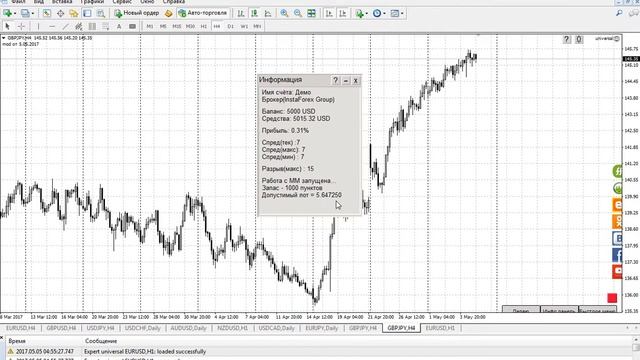Select the crosshair tool
The image size is (640, 360).
coord(21,26)
